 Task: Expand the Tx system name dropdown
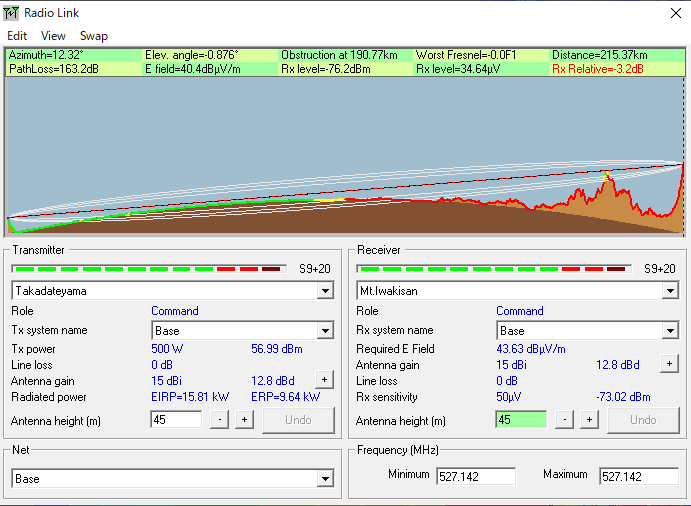click(325, 331)
